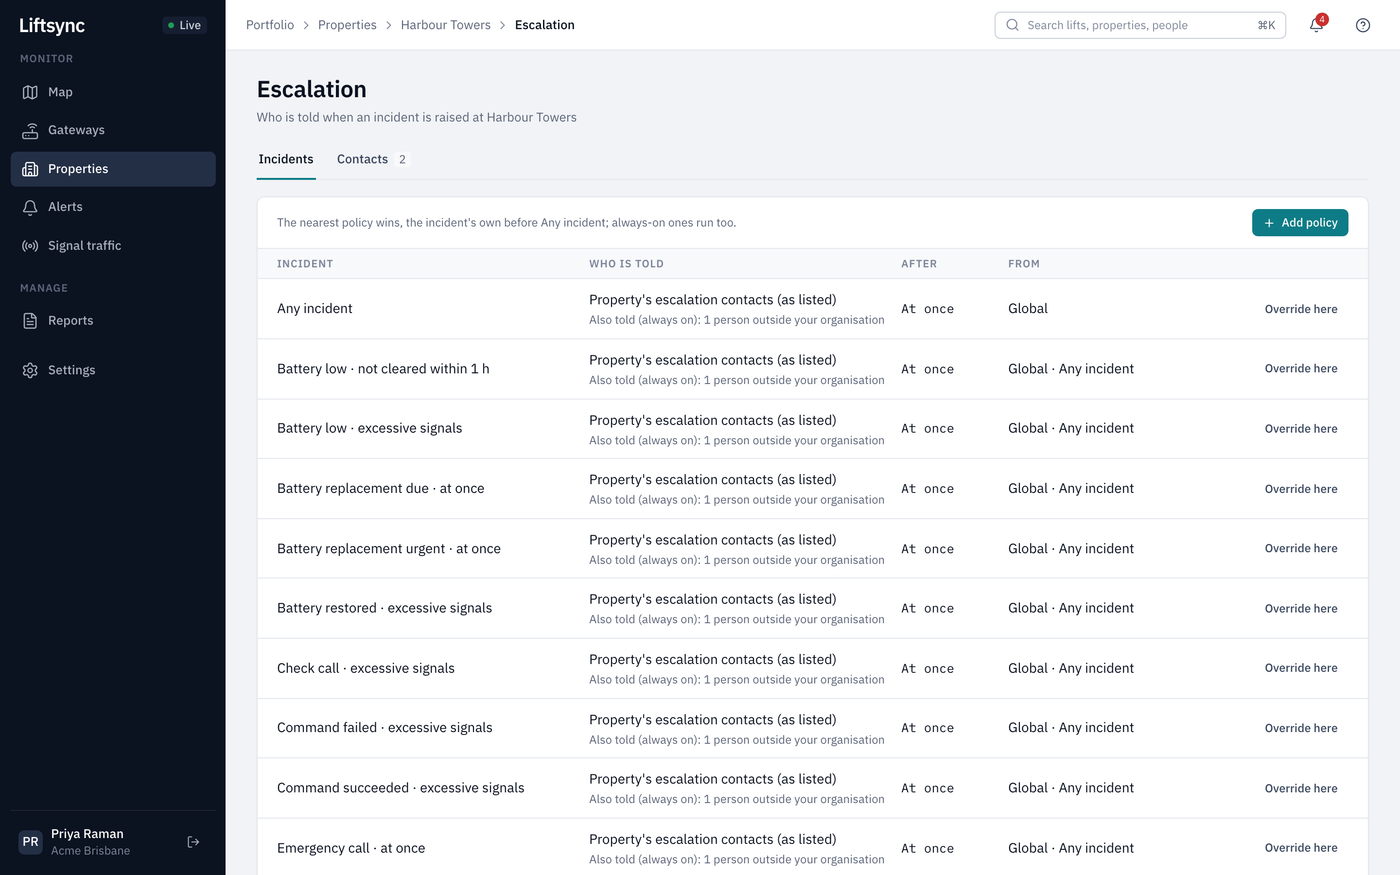Click the Add policy button
Image resolution: width=1400 pixels, height=875 pixels.
click(x=1300, y=223)
